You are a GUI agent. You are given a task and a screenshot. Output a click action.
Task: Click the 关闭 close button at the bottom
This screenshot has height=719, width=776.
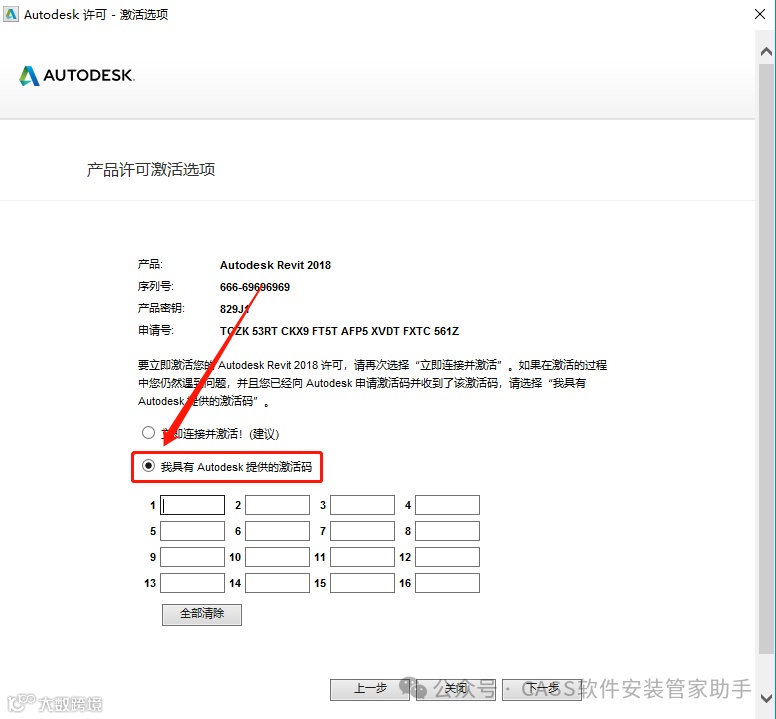point(456,689)
